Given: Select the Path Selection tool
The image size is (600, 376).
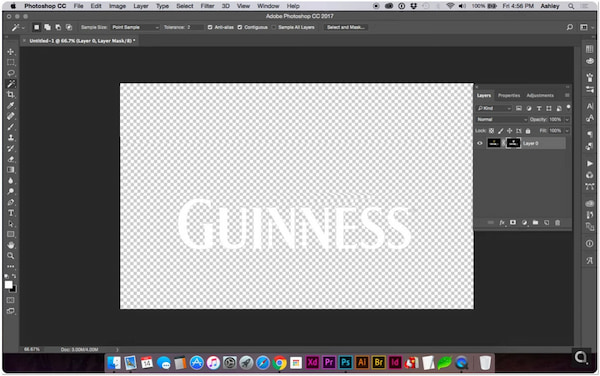Looking at the screenshot, I should pos(11,224).
